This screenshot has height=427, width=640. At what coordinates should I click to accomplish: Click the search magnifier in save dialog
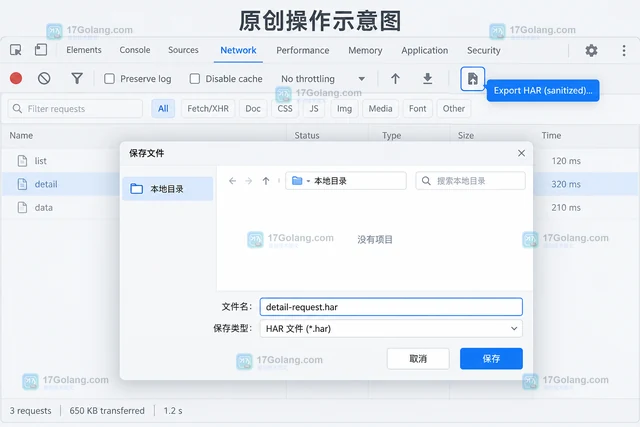point(426,181)
